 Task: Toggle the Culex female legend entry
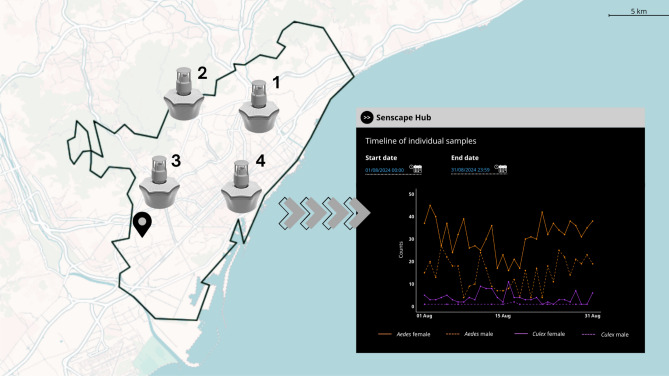click(x=540, y=334)
